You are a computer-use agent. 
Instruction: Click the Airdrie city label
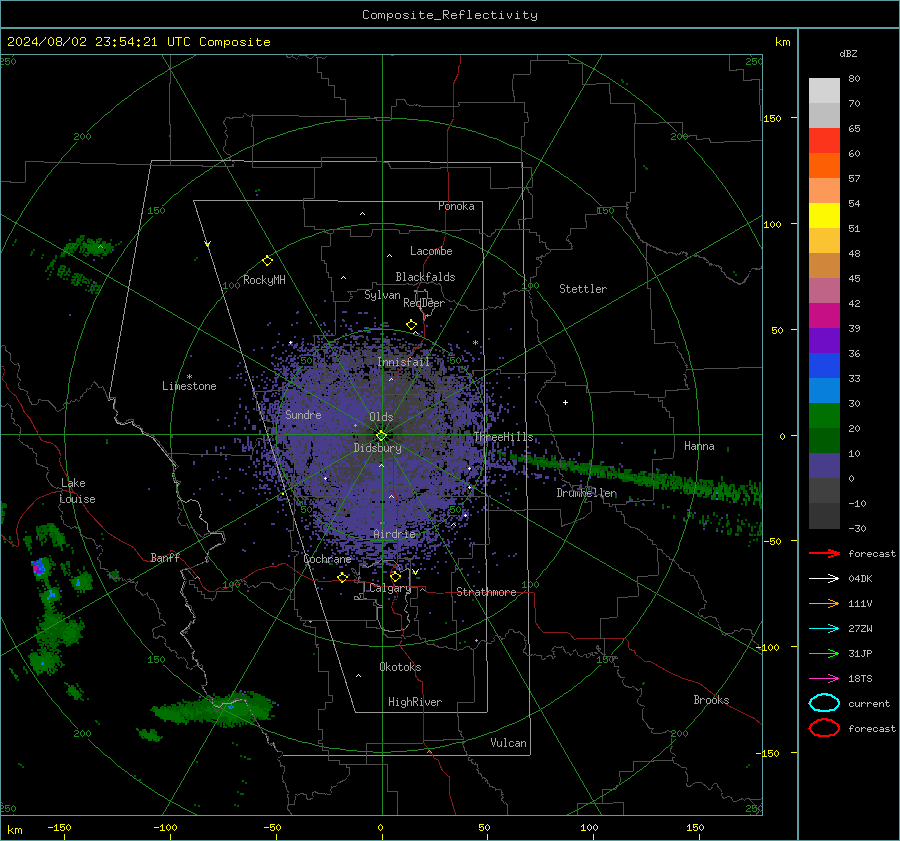pos(394,534)
